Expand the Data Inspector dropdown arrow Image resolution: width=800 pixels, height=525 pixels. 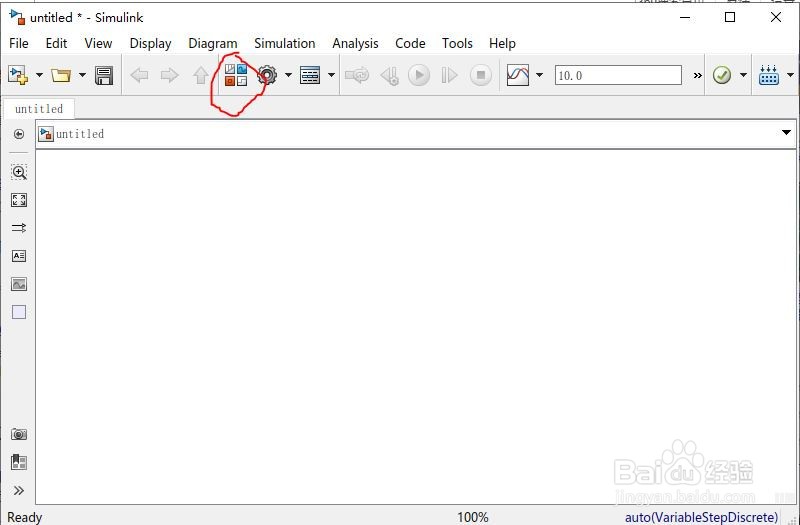(x=539, y=75)
